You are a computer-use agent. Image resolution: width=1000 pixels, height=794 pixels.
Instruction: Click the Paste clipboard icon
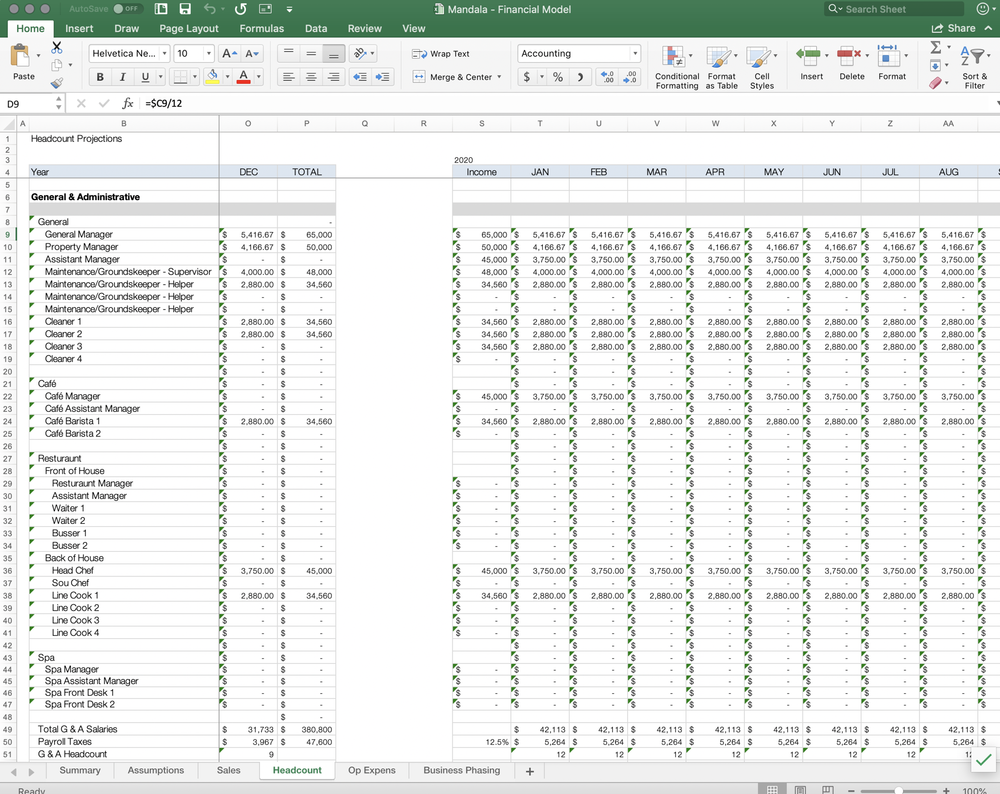pyautogui.click(x=20, y=56)
